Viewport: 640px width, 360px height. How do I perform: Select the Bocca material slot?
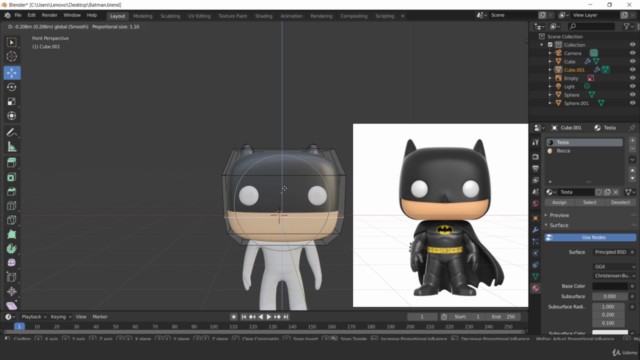[x=584, y=151]
